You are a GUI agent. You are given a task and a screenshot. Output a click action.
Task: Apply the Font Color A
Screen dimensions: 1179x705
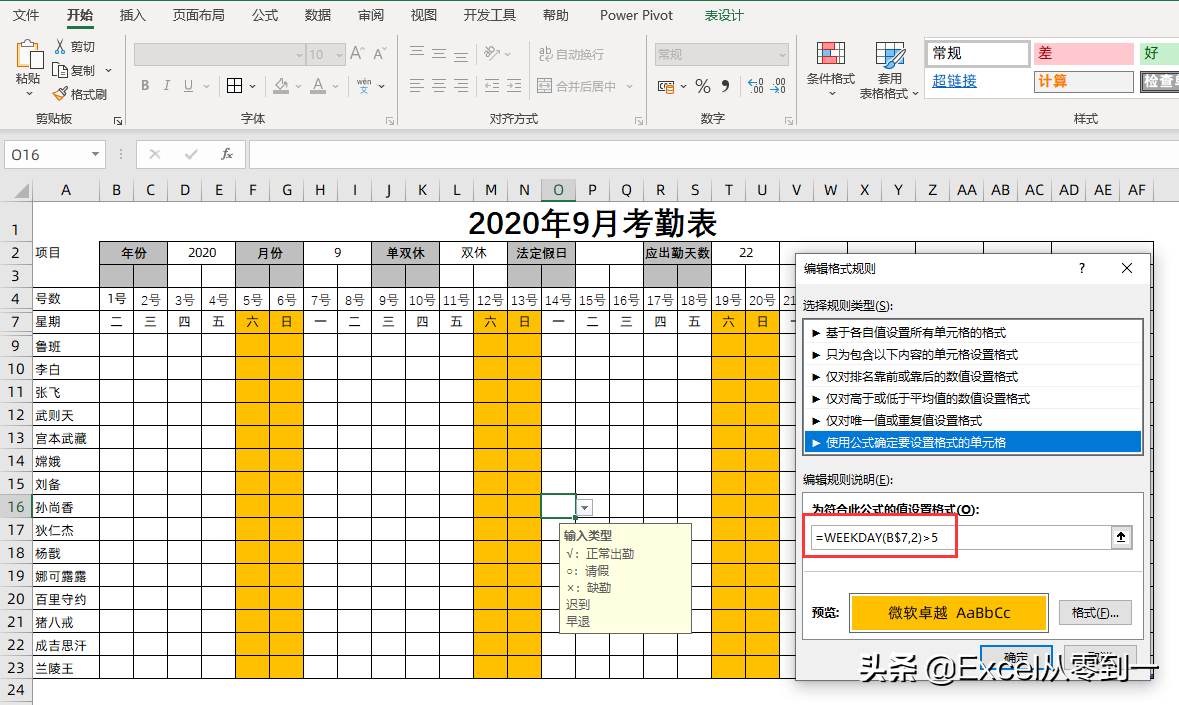[x=318, y=86]
